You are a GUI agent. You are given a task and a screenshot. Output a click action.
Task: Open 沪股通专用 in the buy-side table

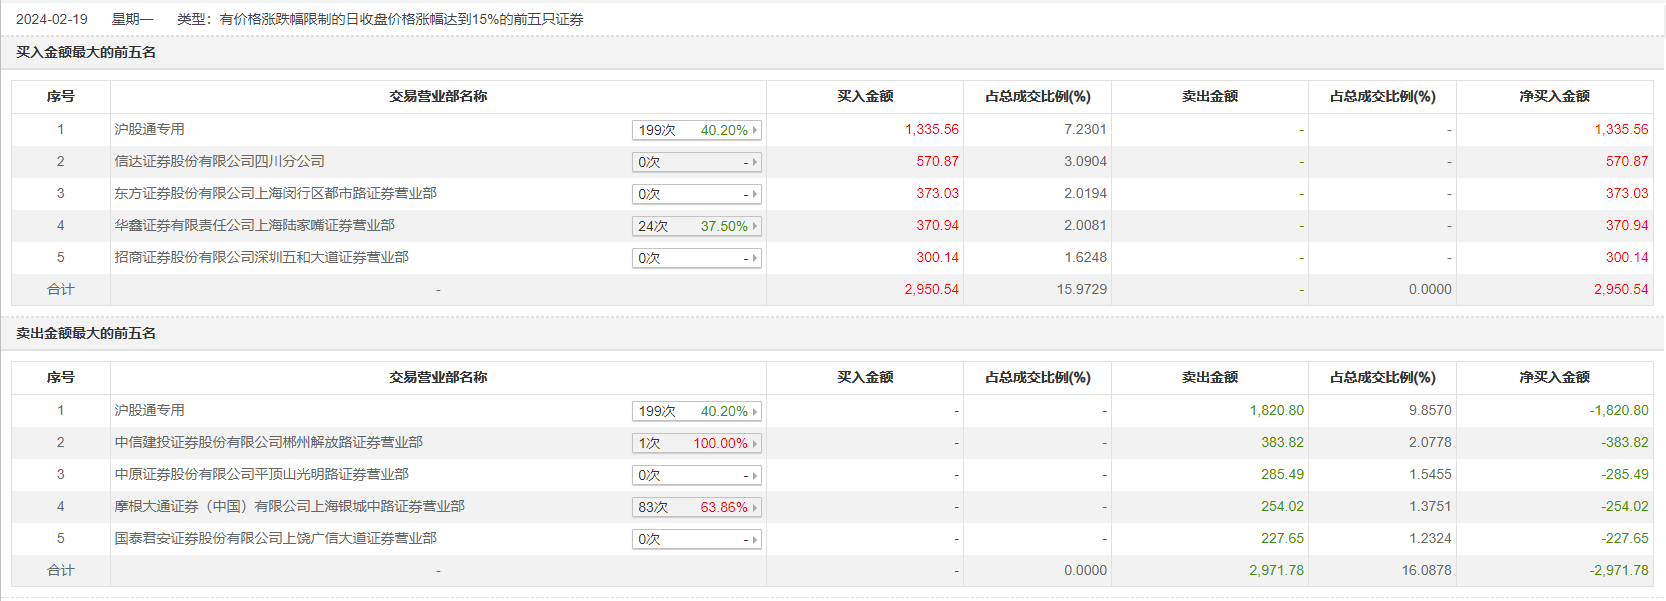click(x=149, y=129)
